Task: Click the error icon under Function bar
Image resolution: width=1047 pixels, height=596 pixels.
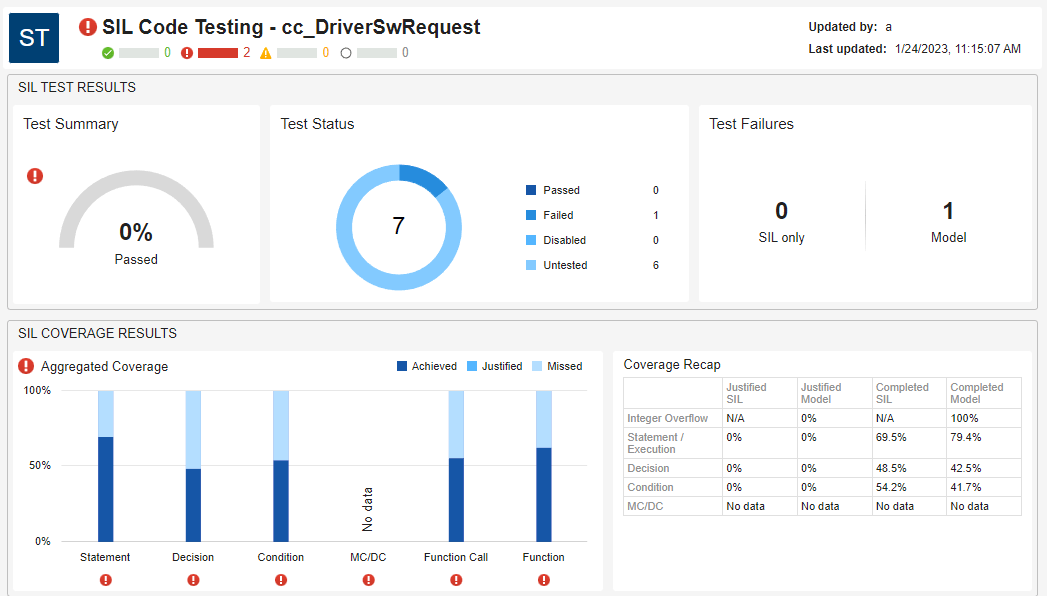Action: (544, 580)
